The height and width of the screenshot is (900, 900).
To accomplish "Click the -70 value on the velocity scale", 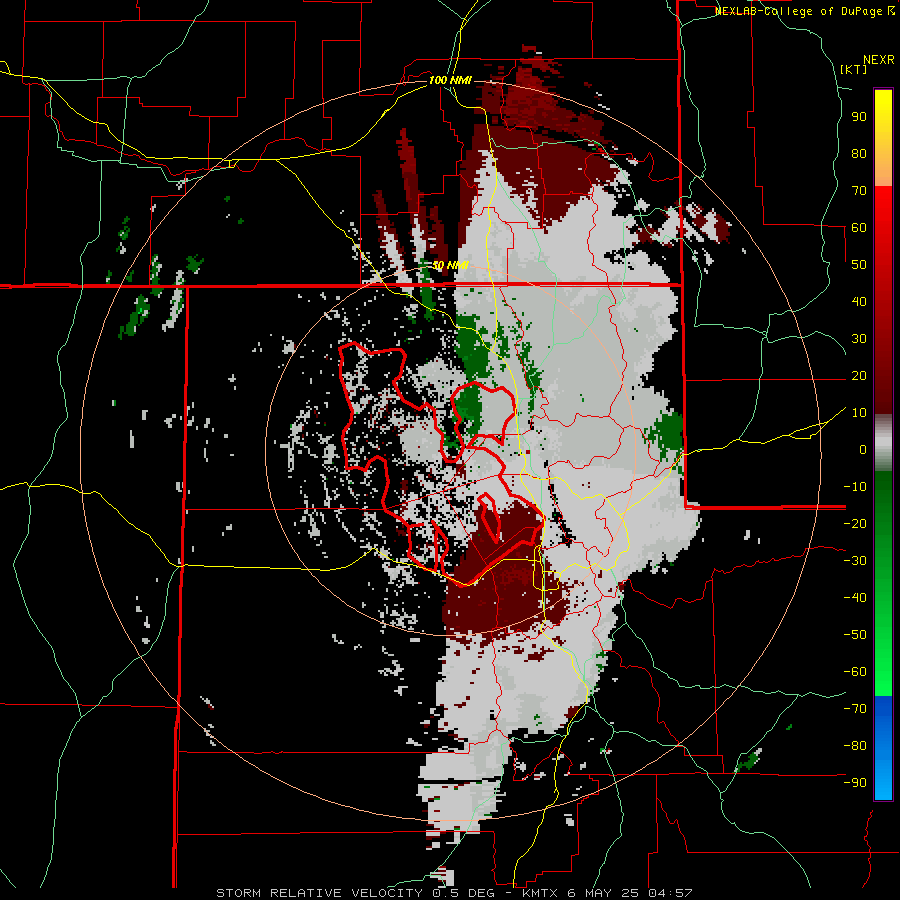I will 855,708.
